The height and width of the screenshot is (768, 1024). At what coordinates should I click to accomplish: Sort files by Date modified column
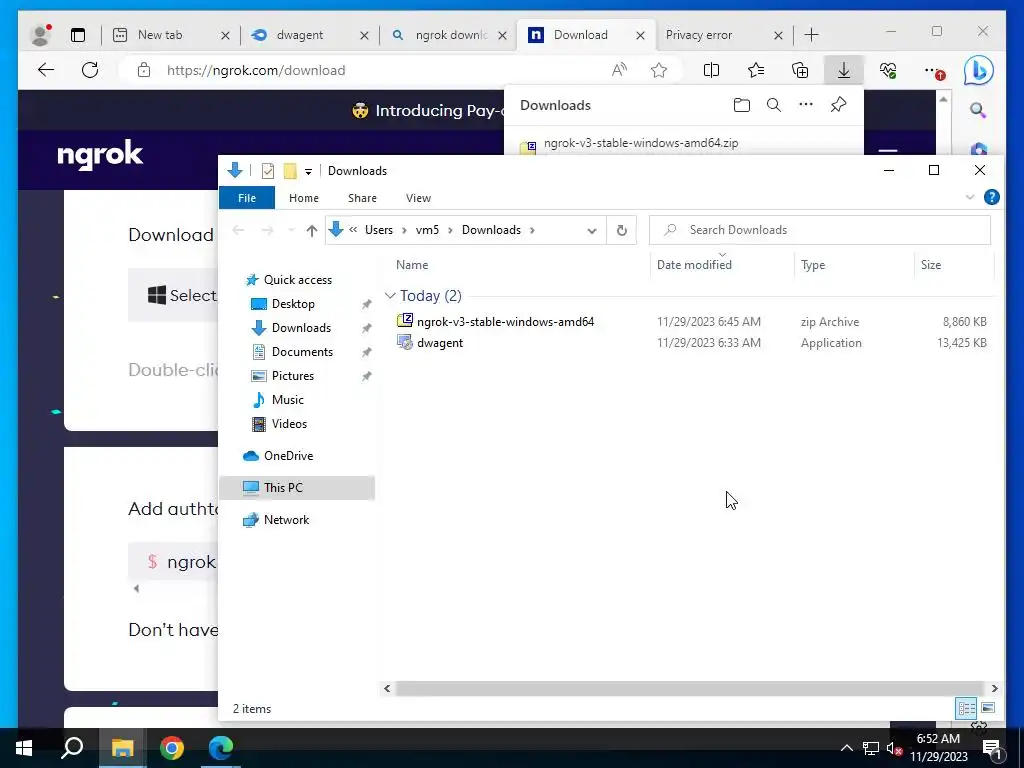[x=694, y=264]
